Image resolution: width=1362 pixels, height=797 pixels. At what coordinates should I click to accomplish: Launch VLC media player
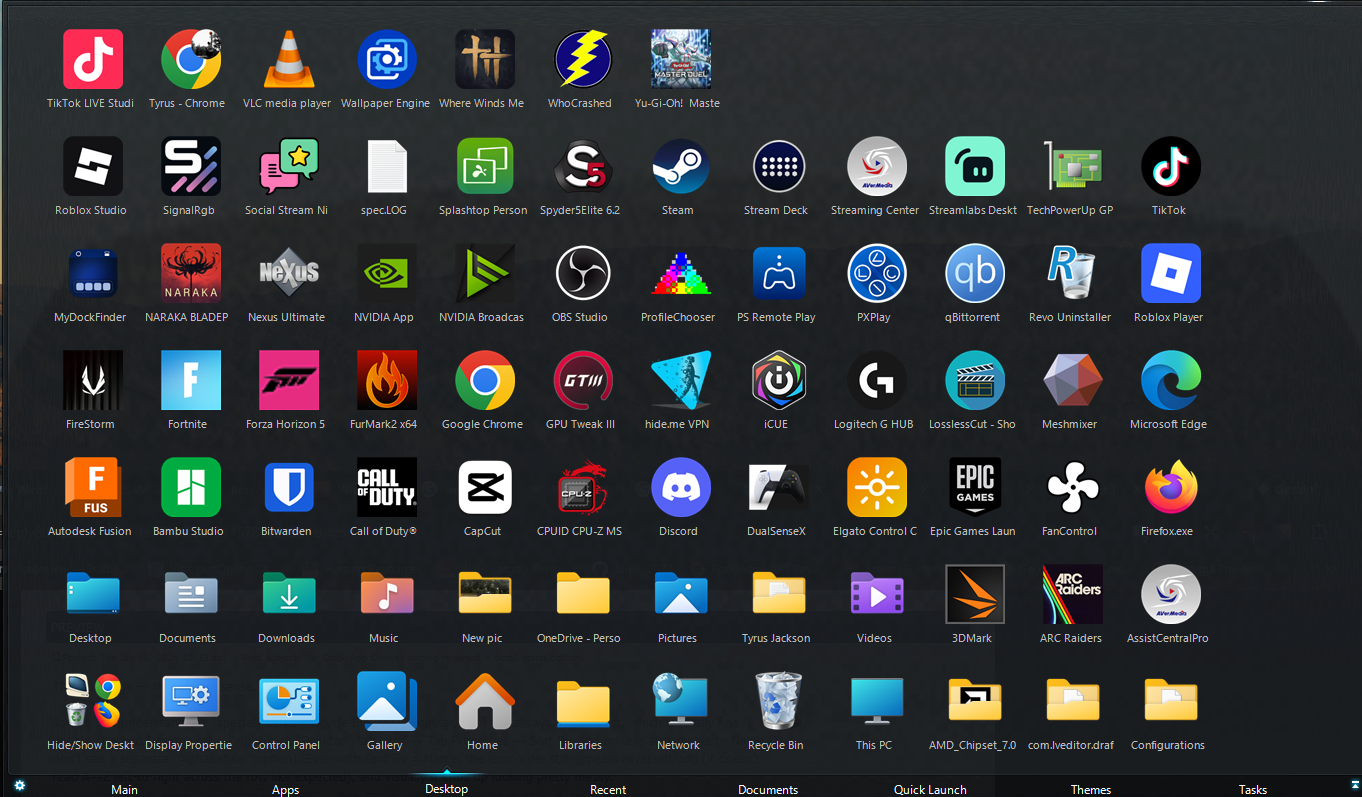286,60
